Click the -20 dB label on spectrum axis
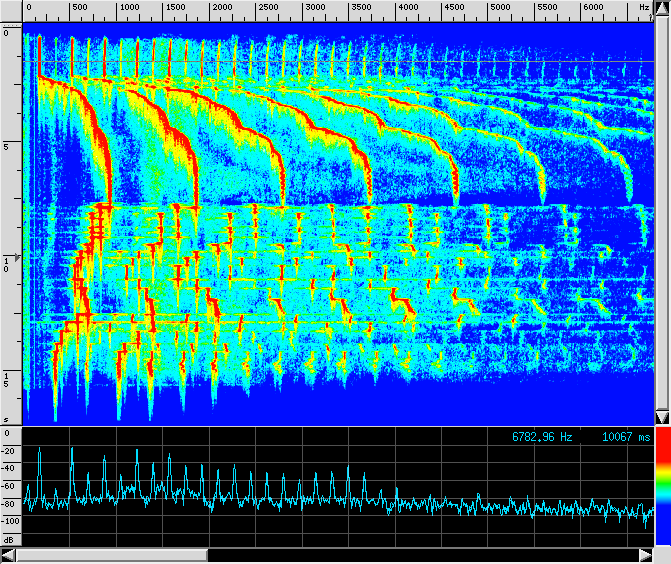671x564 pixels. (x=10, y=451)
